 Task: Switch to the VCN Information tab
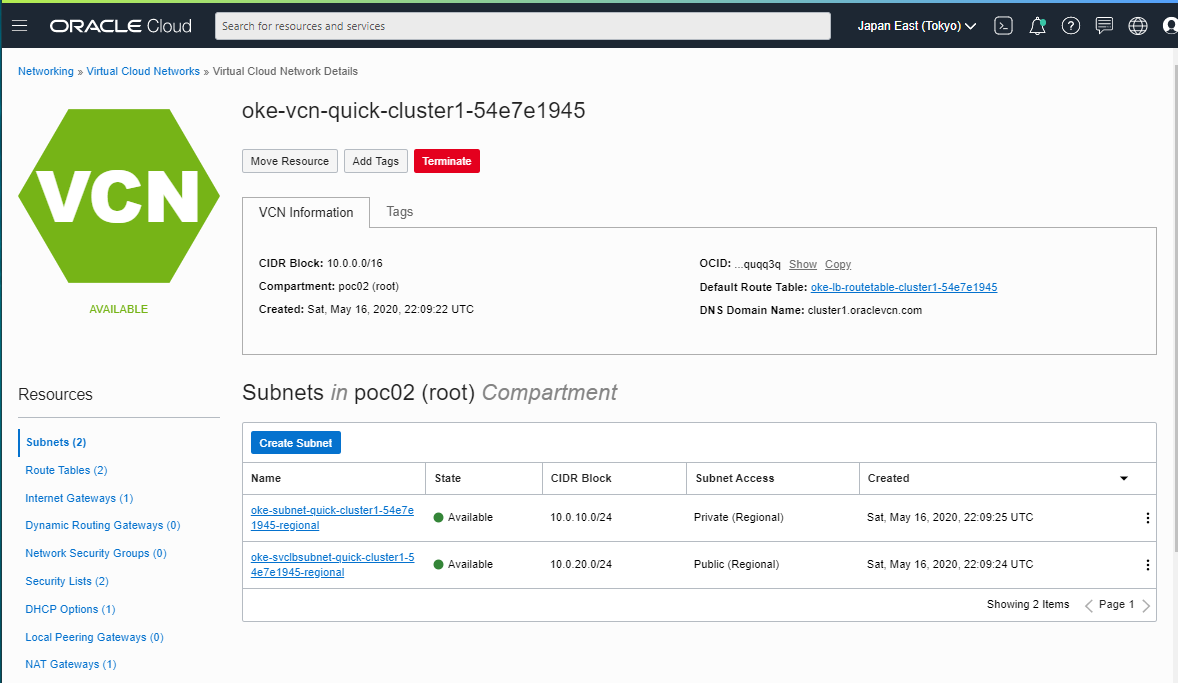tap(306, 213)
